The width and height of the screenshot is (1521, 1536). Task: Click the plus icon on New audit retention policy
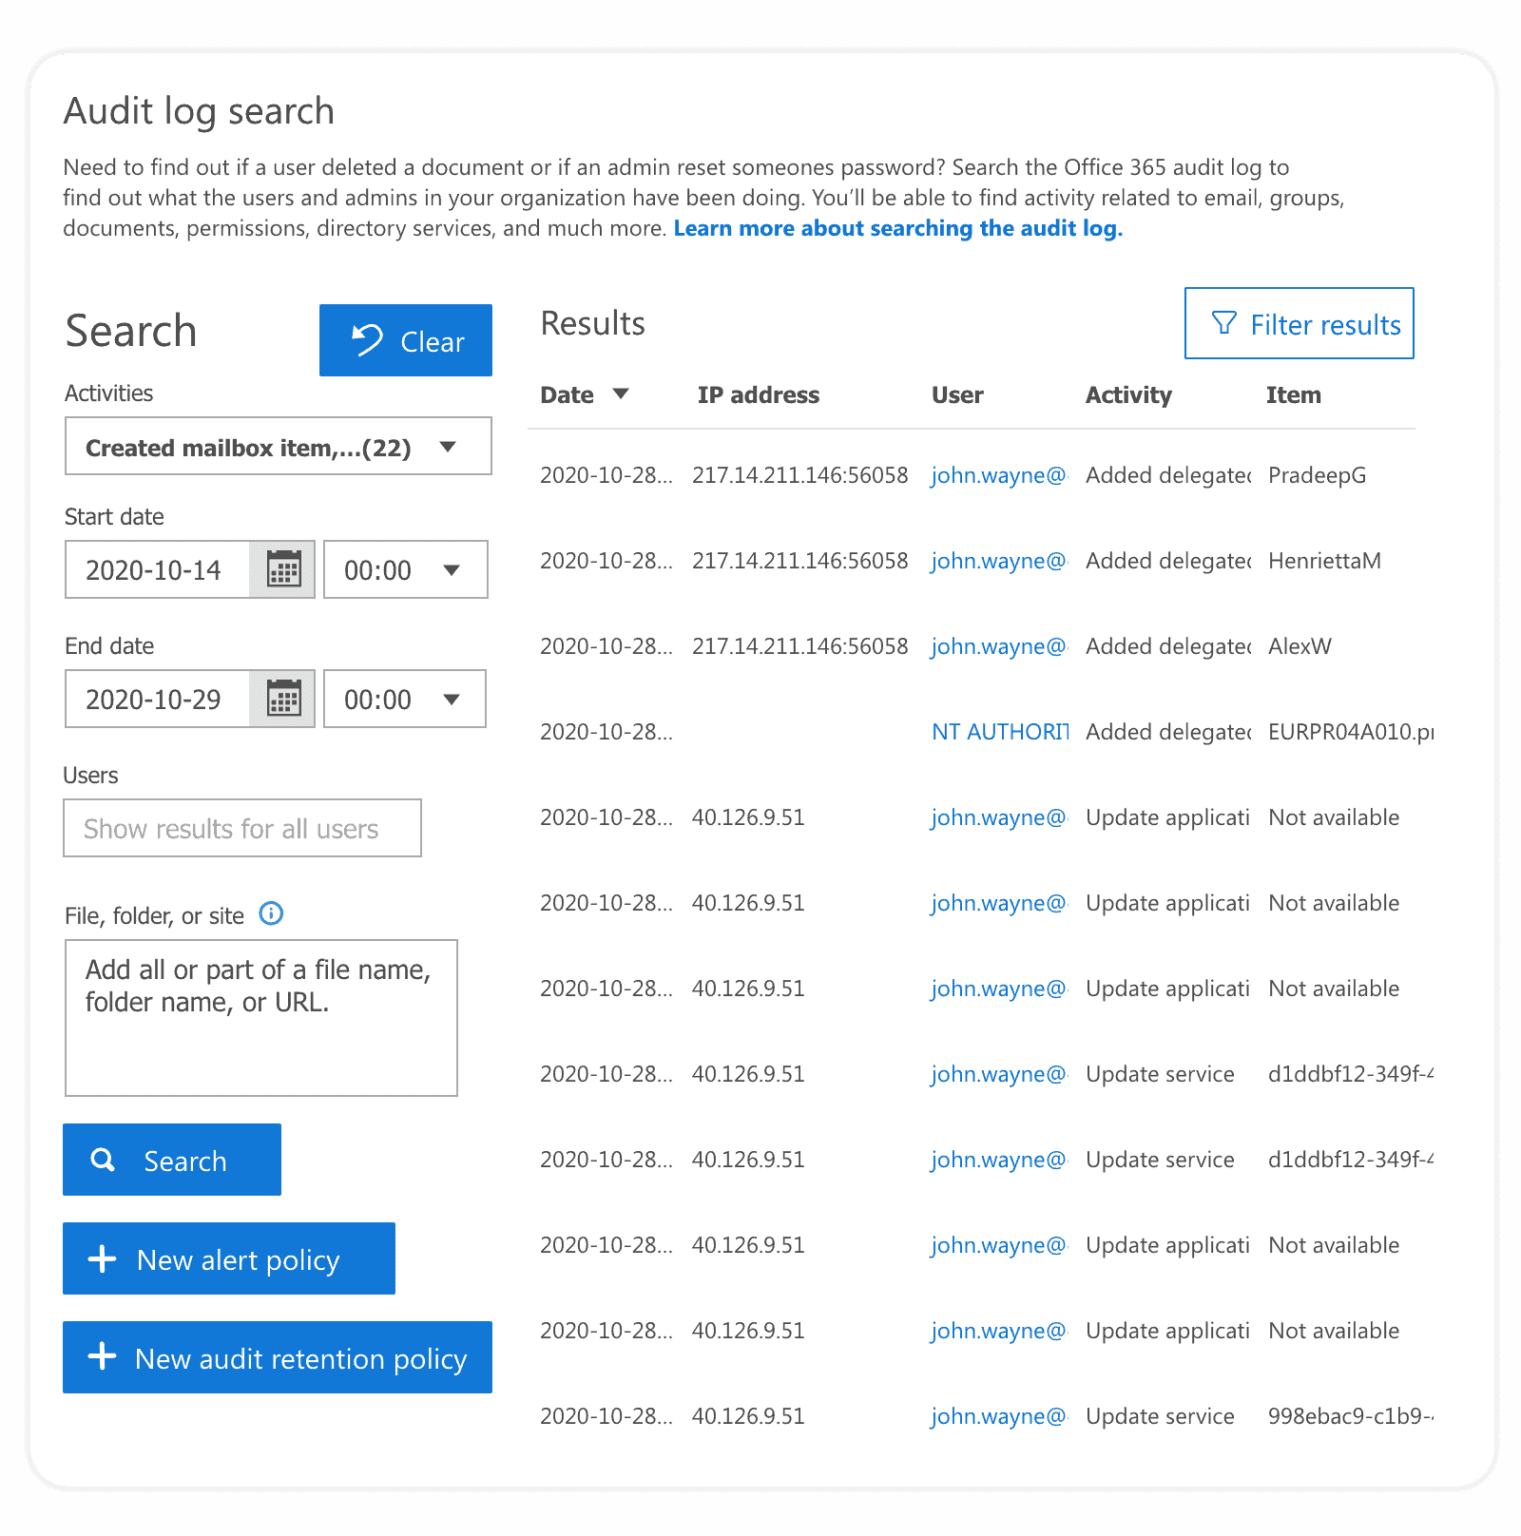click(x=101, y=1357)
